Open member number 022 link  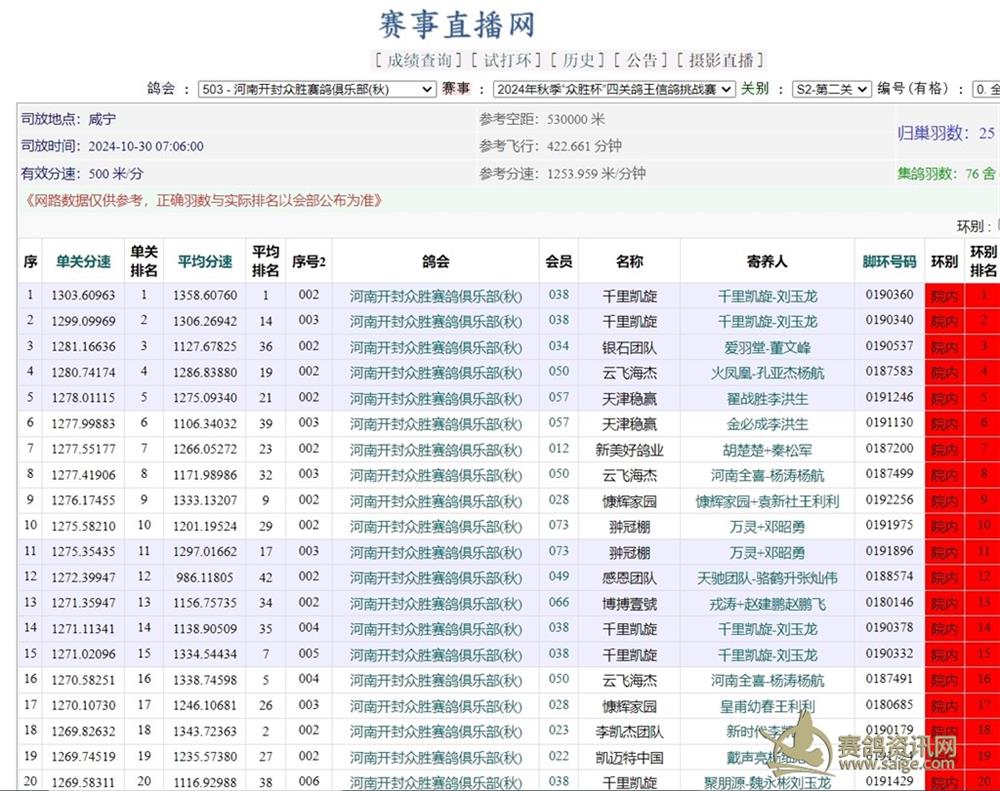coord(559,756)
